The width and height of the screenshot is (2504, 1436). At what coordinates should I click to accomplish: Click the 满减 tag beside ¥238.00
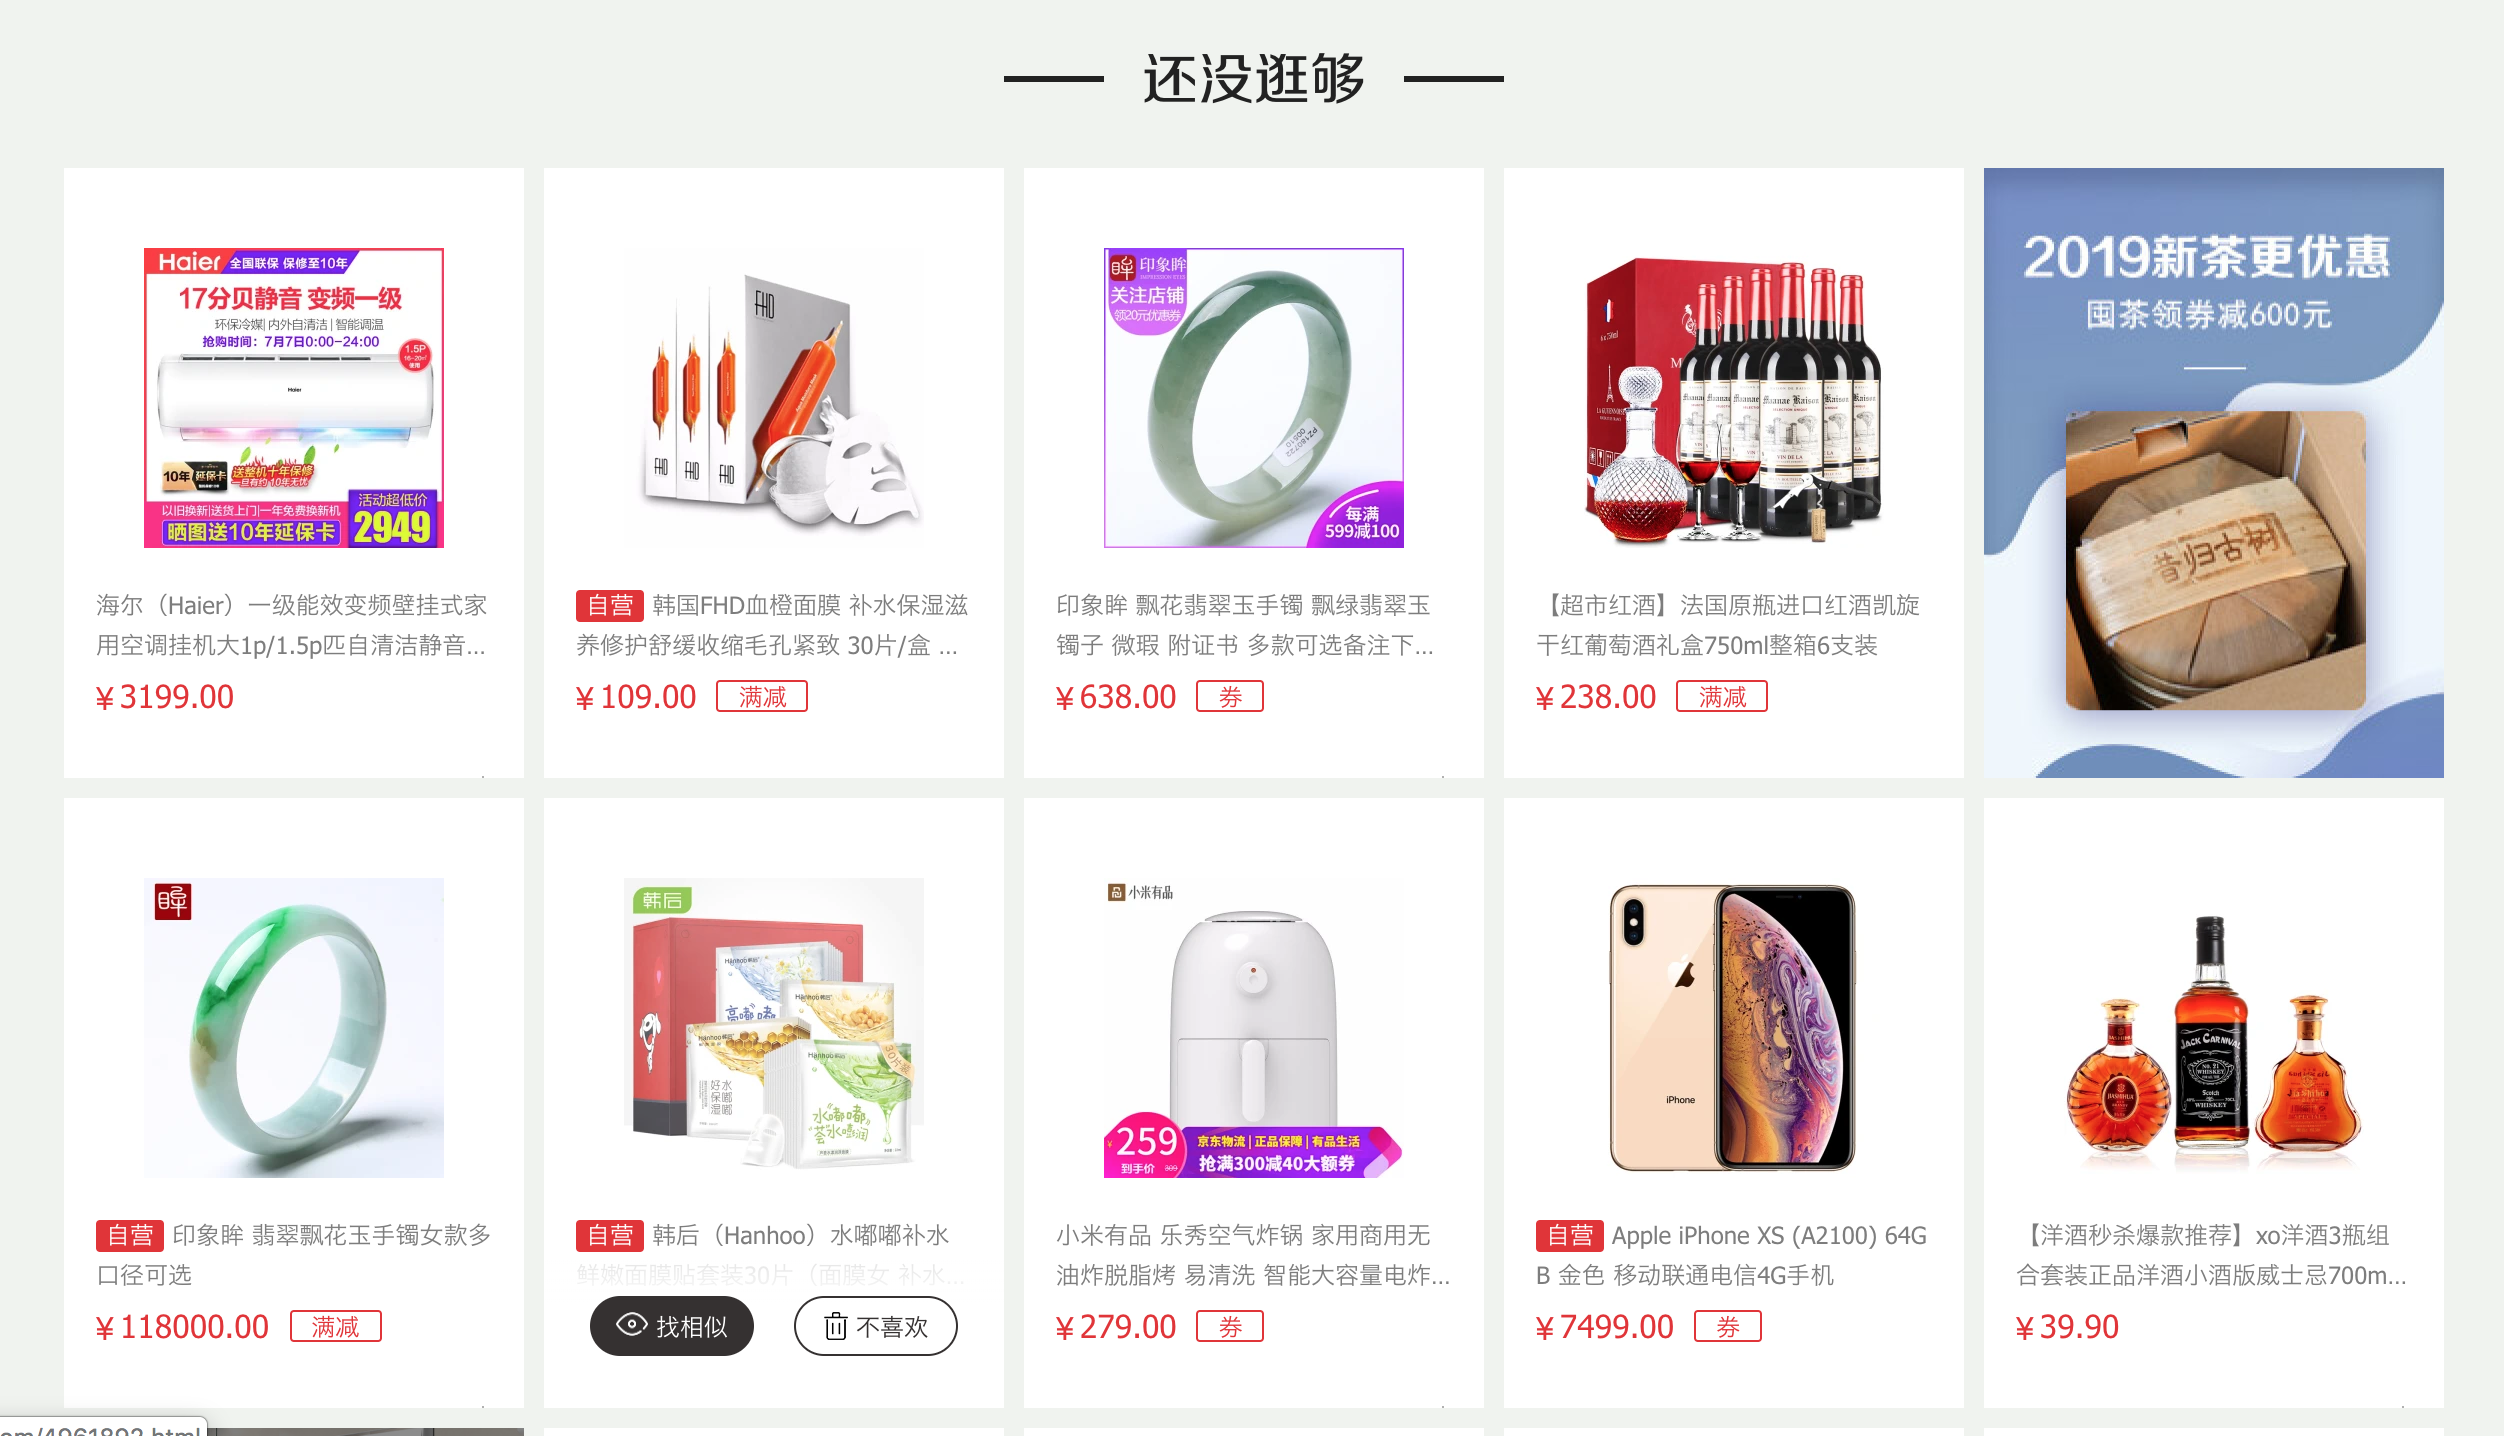point(1722,696)
